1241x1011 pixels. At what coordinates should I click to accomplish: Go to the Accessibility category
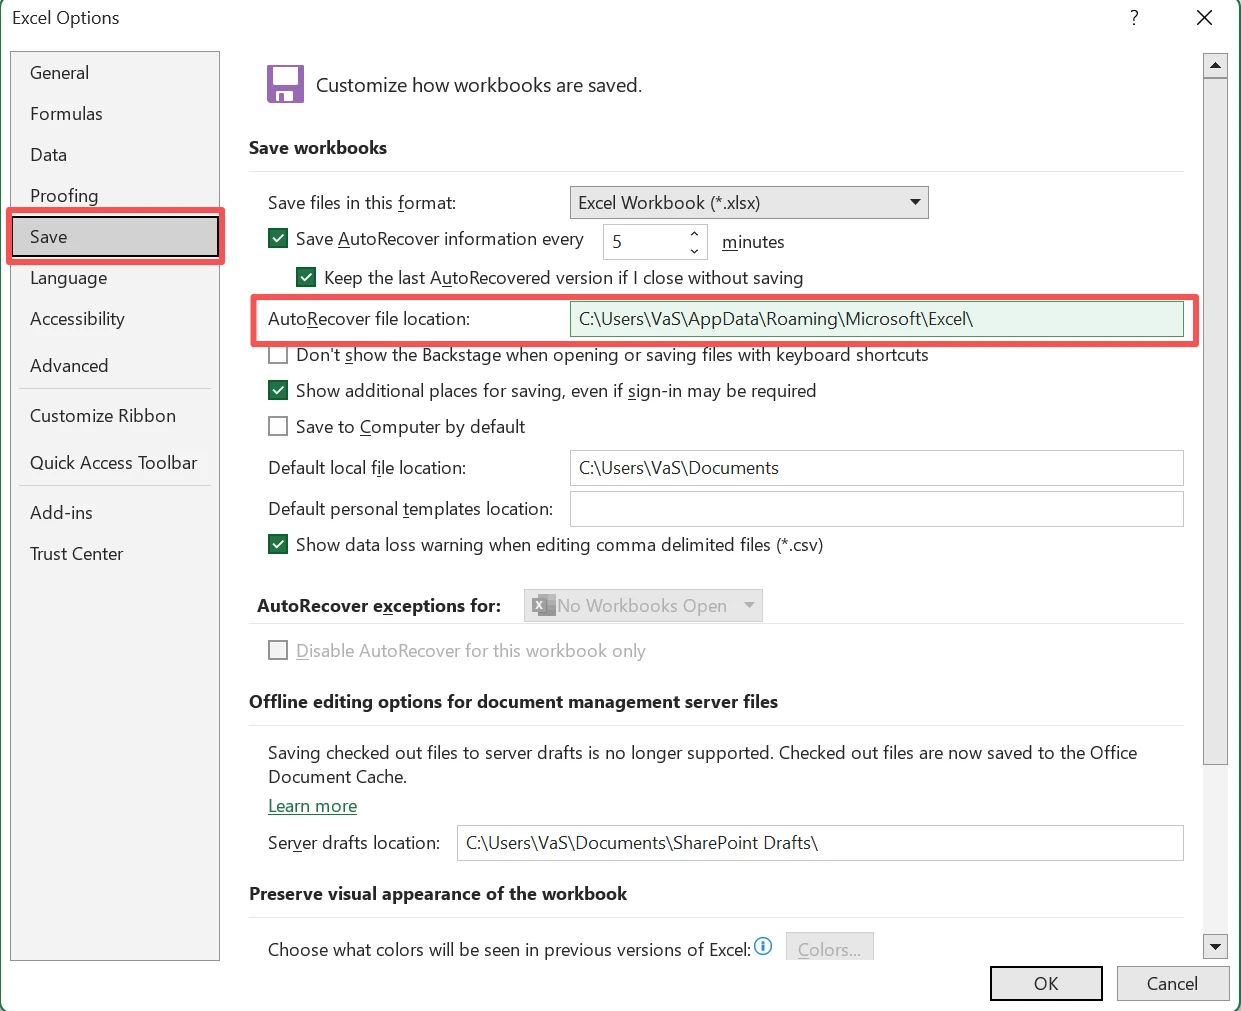(114, 319)
